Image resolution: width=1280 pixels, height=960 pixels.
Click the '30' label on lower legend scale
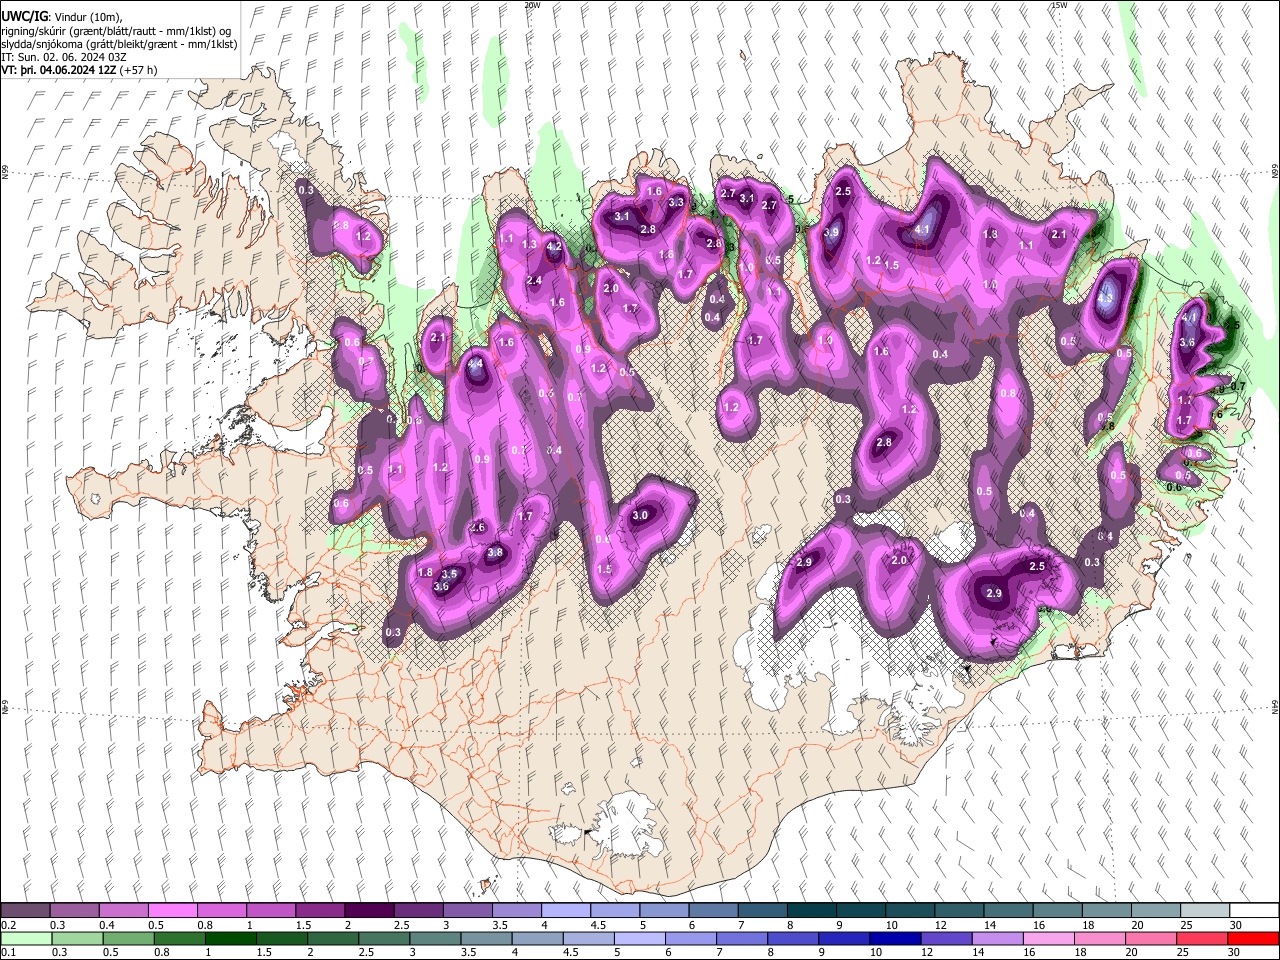1235,952
